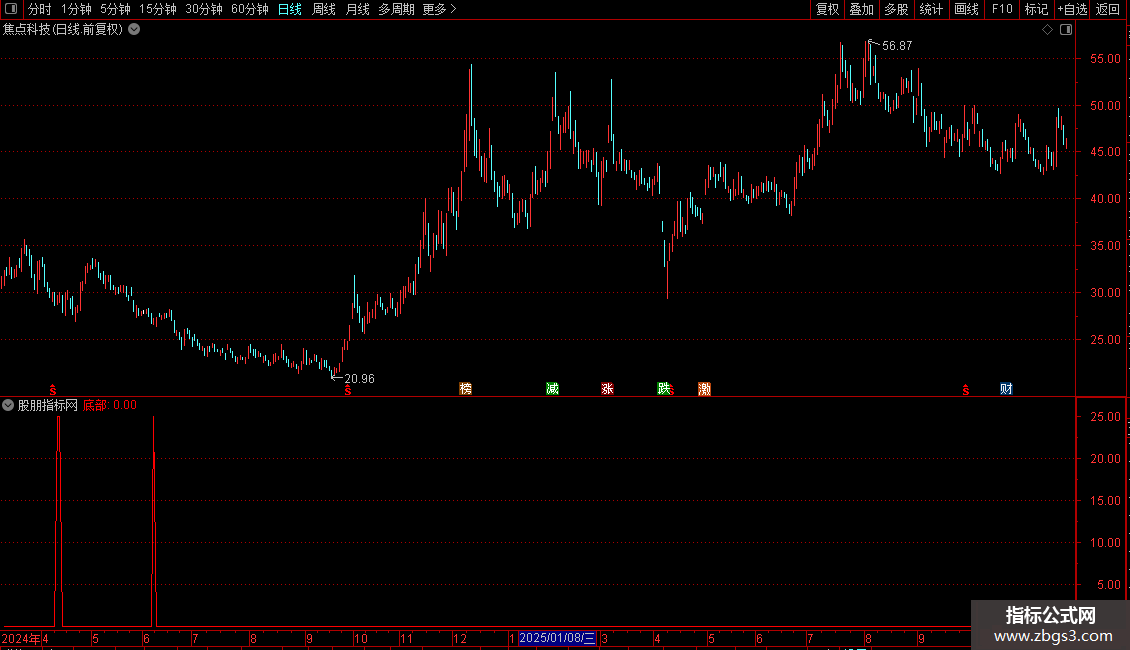
Task: Switch to 15分钟 period
Action: tap(158, 9)
